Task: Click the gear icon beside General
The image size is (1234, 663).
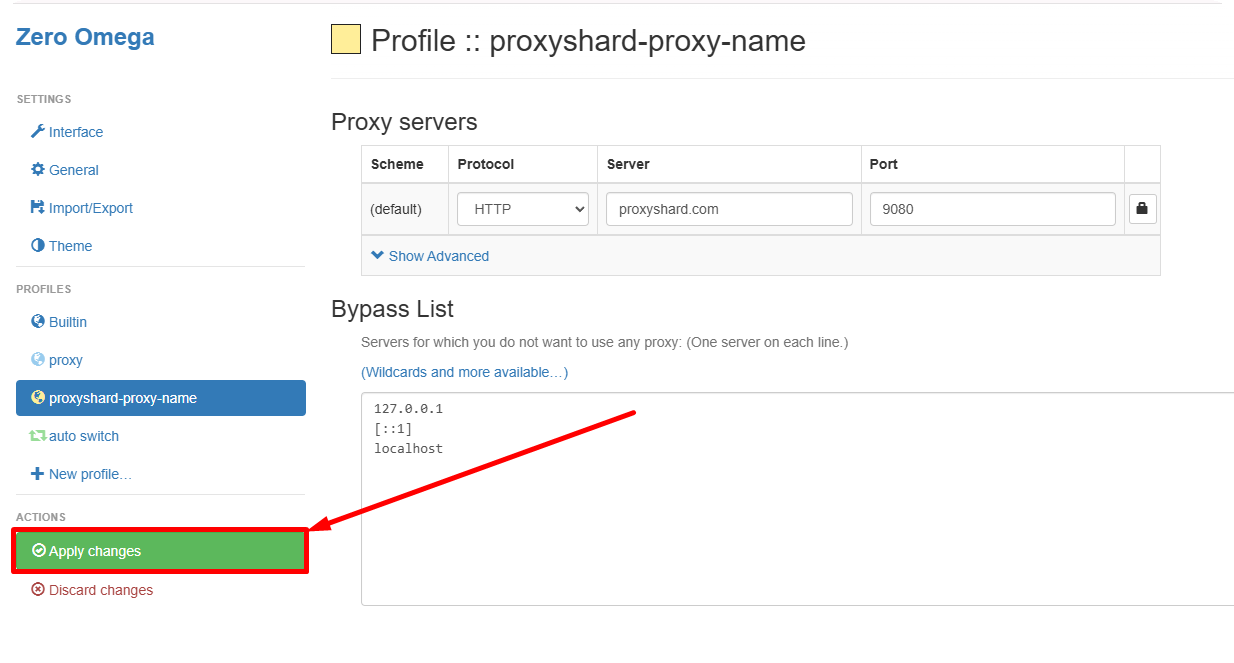Action: pyautogui.click(x=38, y=170)
